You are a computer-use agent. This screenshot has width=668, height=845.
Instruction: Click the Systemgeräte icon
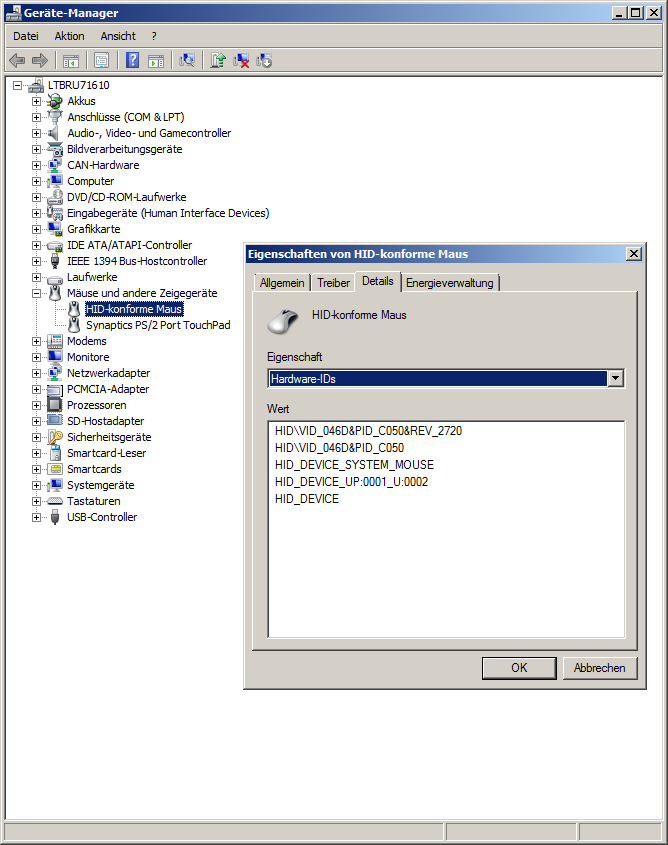pos(55,486)
